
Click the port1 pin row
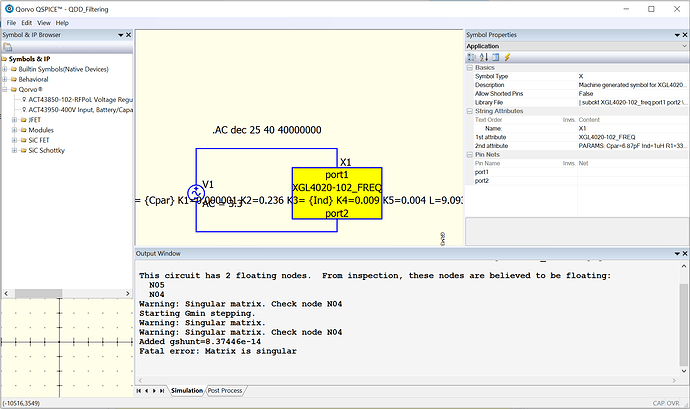click(576, 172)
